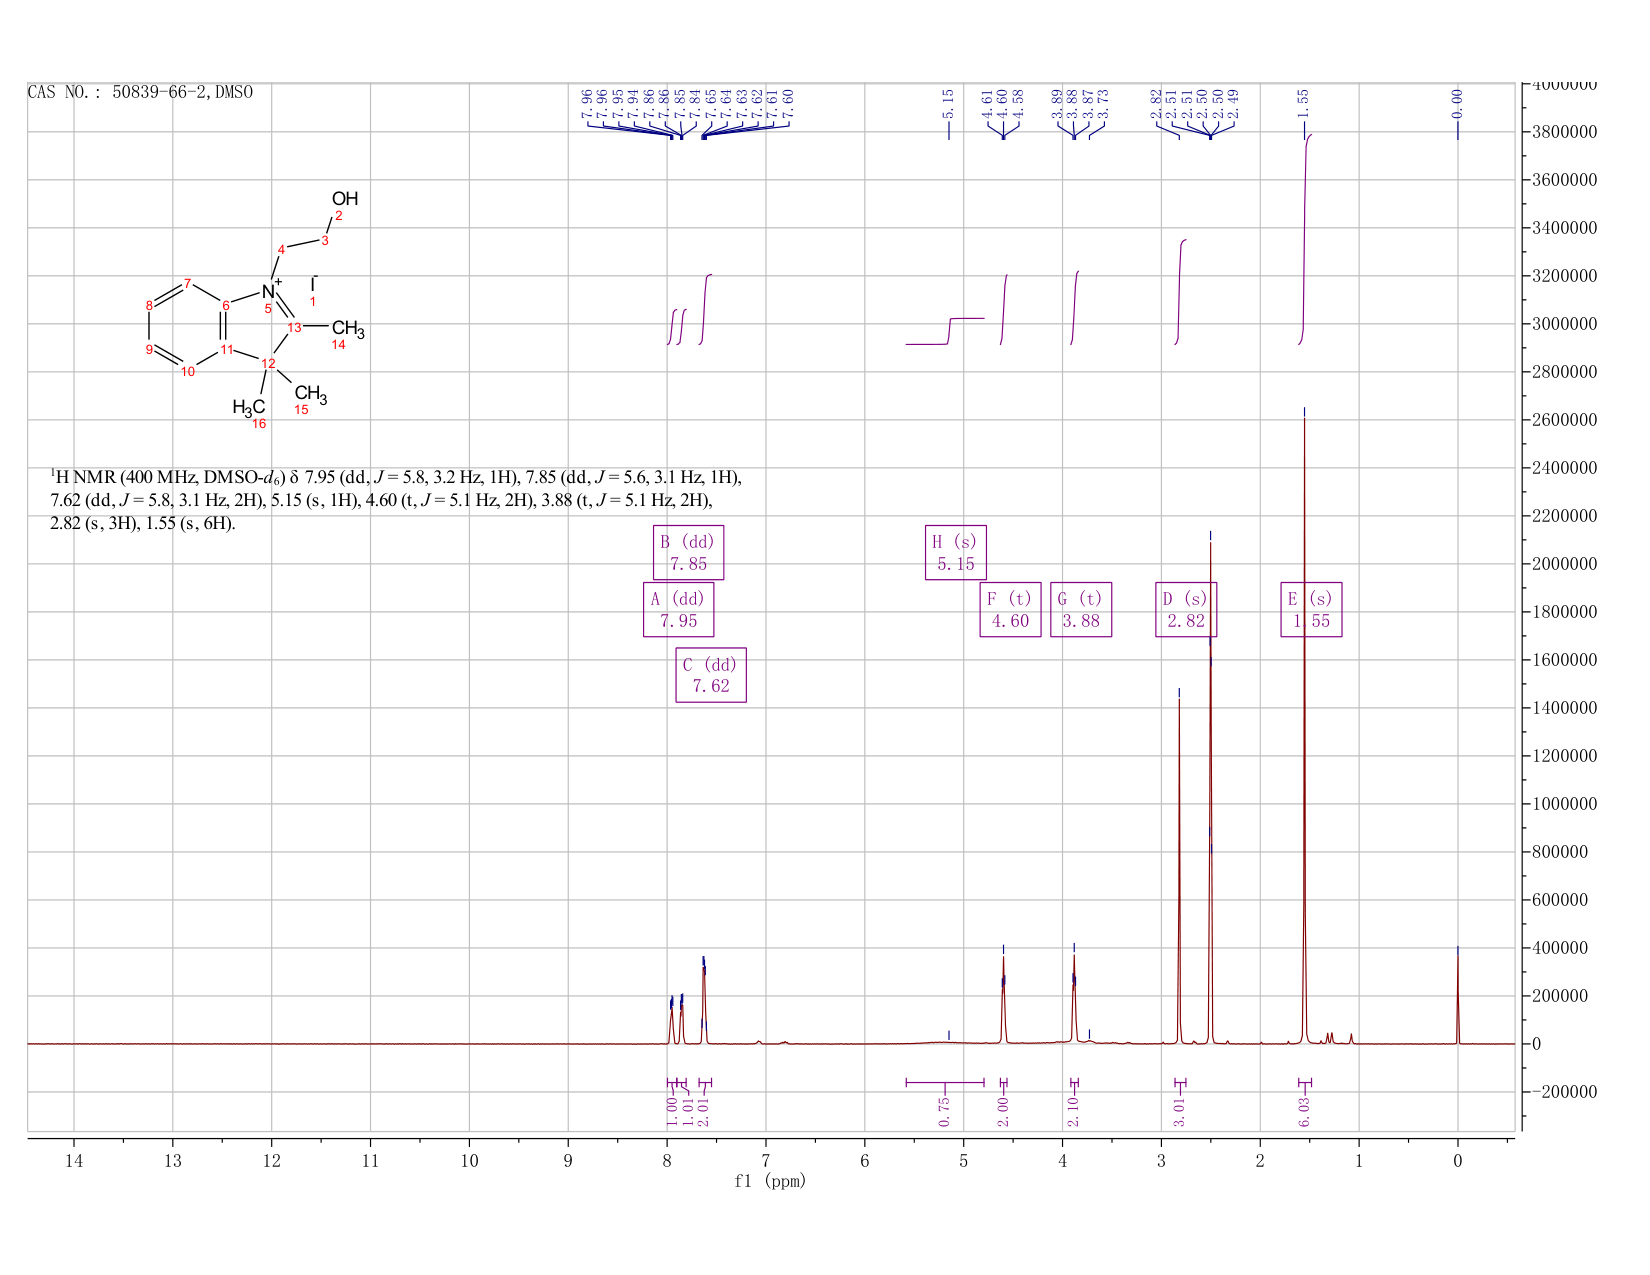Click the 1.55 peak label at top
The width and height of the screenshot is (1650, 1275).
(1303, 103)
